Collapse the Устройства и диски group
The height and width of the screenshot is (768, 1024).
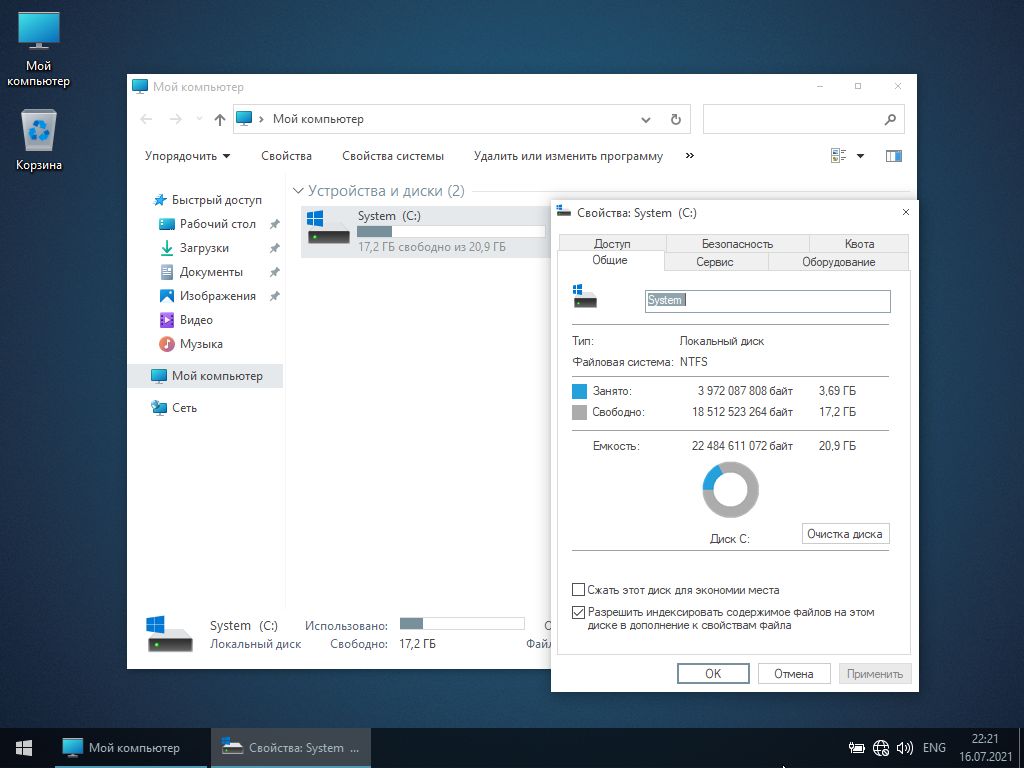(298, 191)
